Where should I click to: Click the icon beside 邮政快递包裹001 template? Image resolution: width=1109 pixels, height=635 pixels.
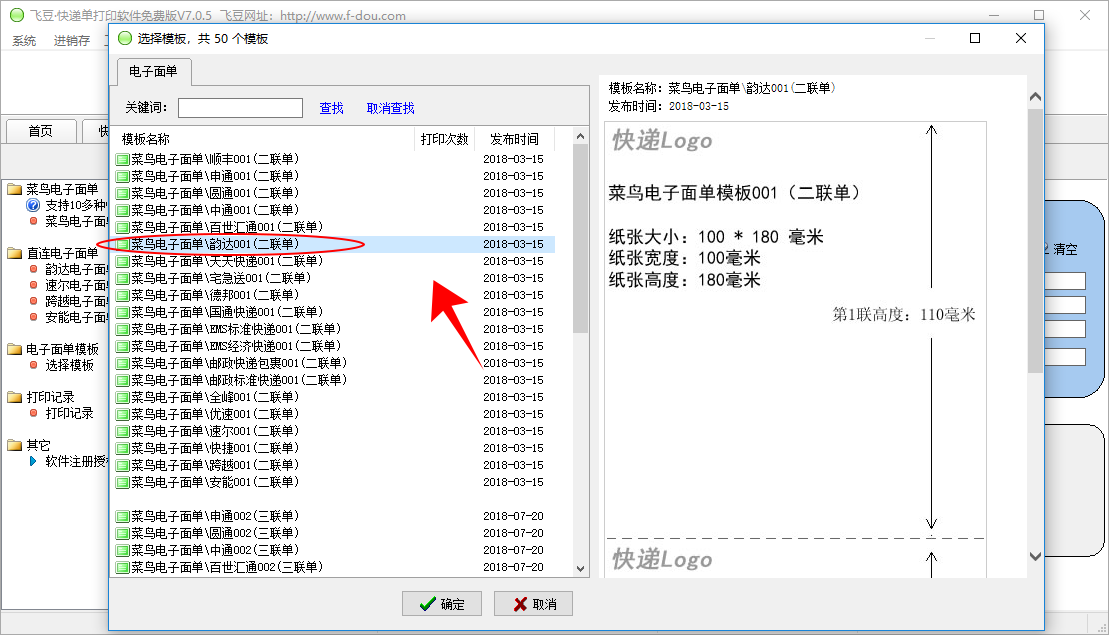[122, 363]
